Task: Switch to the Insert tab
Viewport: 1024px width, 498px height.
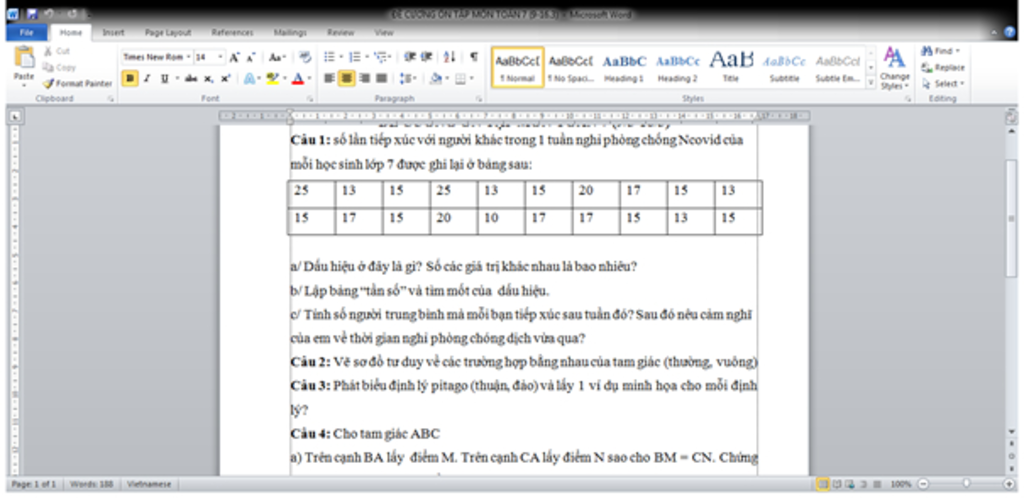Action: pos(113,32)
